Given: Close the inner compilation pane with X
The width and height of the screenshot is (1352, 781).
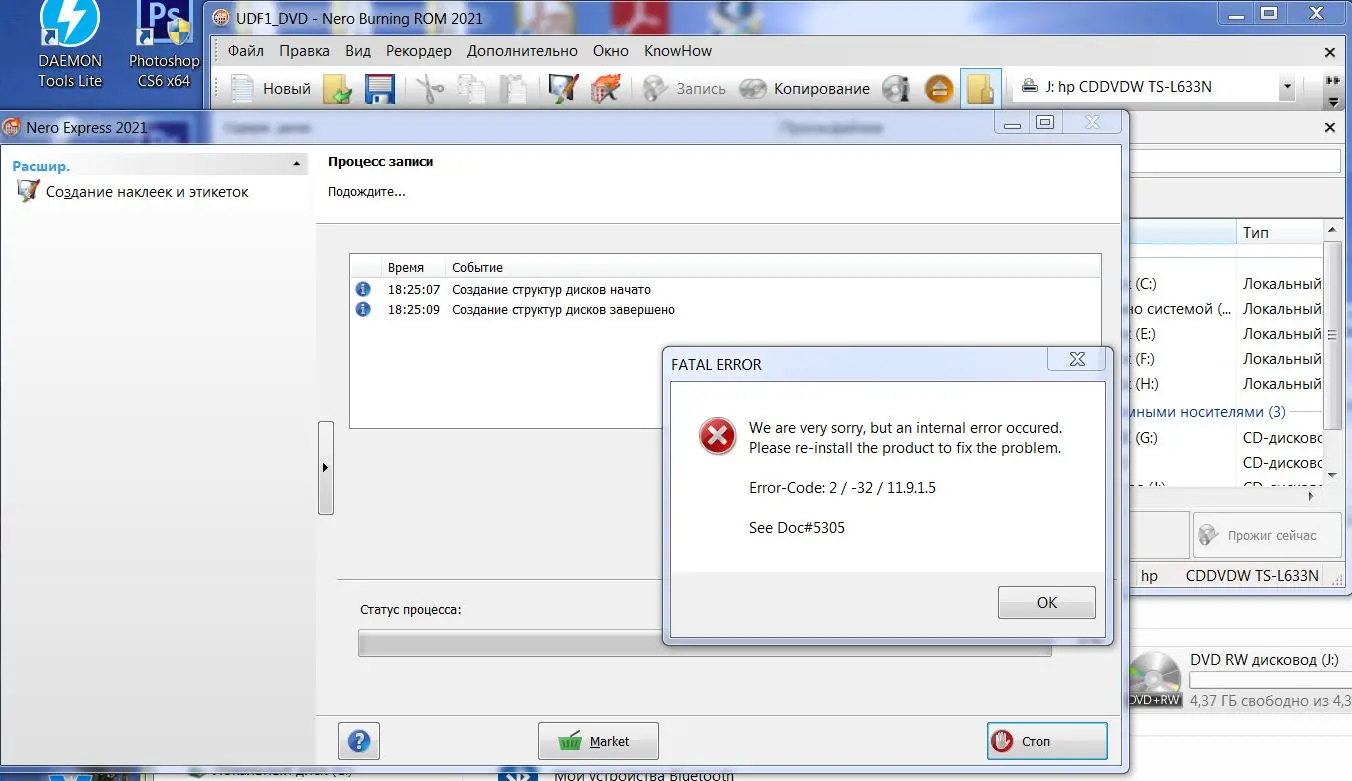Looking at the screenshot, I should 1329,128.
